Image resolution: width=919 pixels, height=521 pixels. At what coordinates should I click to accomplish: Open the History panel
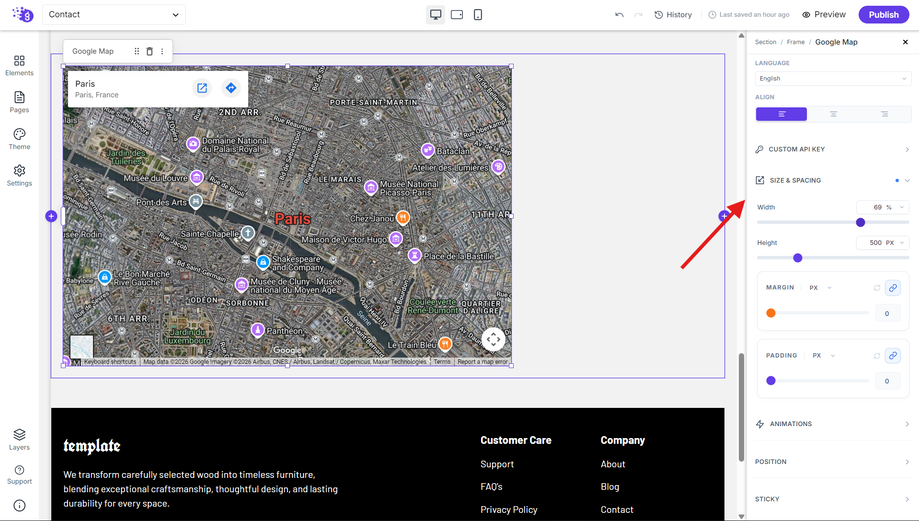click(673, 15)
